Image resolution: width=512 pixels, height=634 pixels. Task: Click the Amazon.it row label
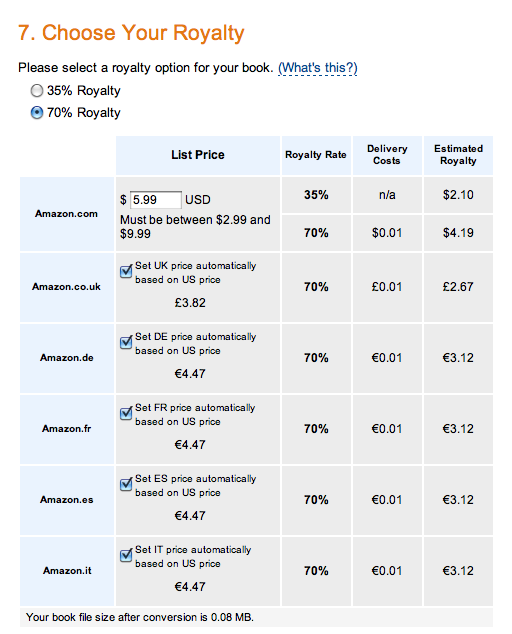click(67, 571)
